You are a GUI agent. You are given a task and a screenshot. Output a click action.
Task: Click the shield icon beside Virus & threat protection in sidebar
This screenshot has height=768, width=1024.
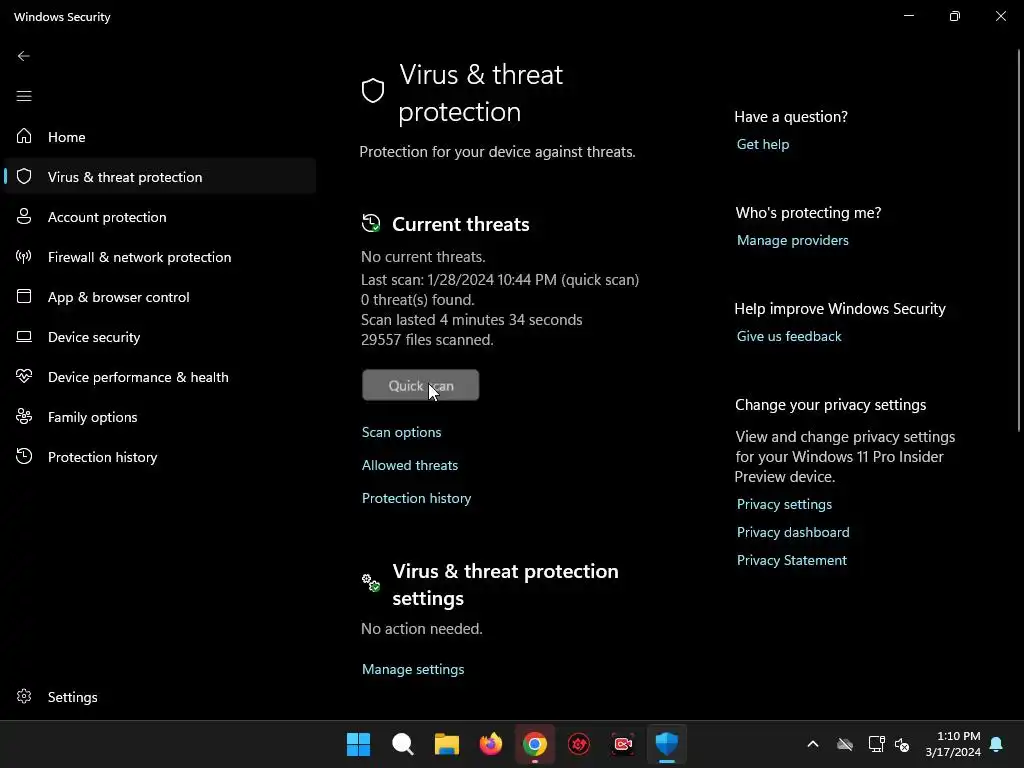coord(24,176)
